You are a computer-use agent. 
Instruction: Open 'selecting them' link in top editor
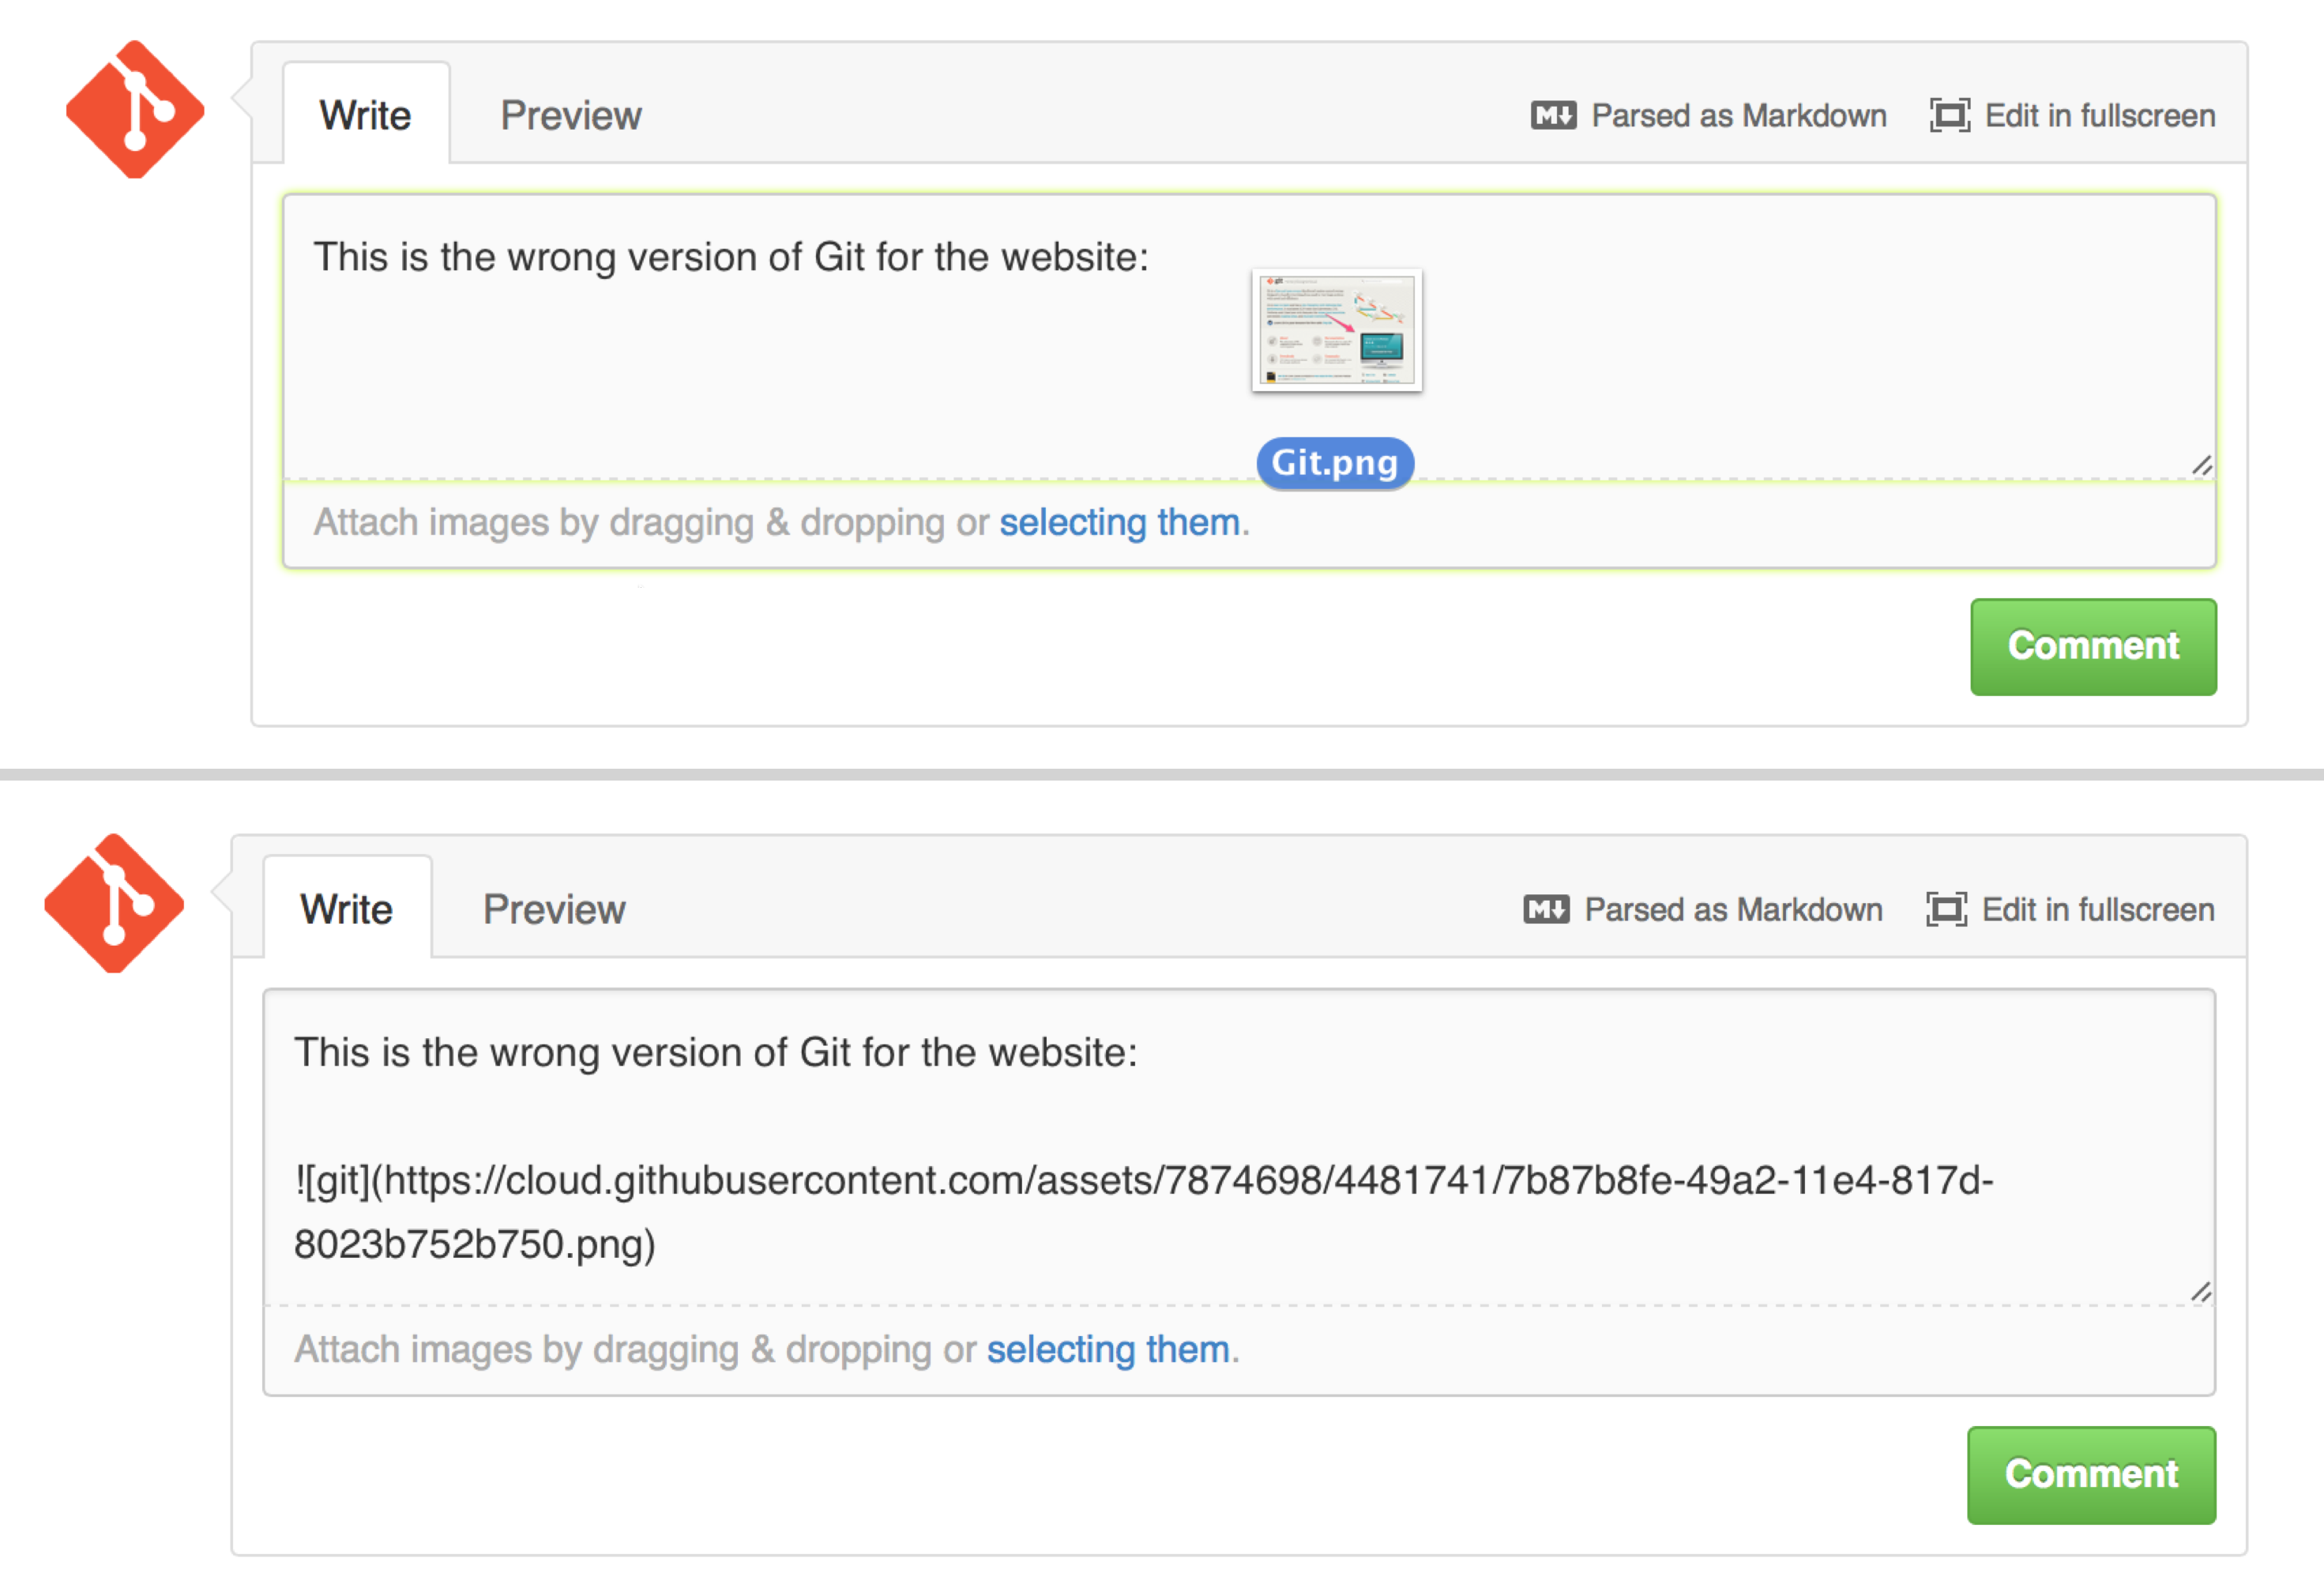pos(1119,522)
